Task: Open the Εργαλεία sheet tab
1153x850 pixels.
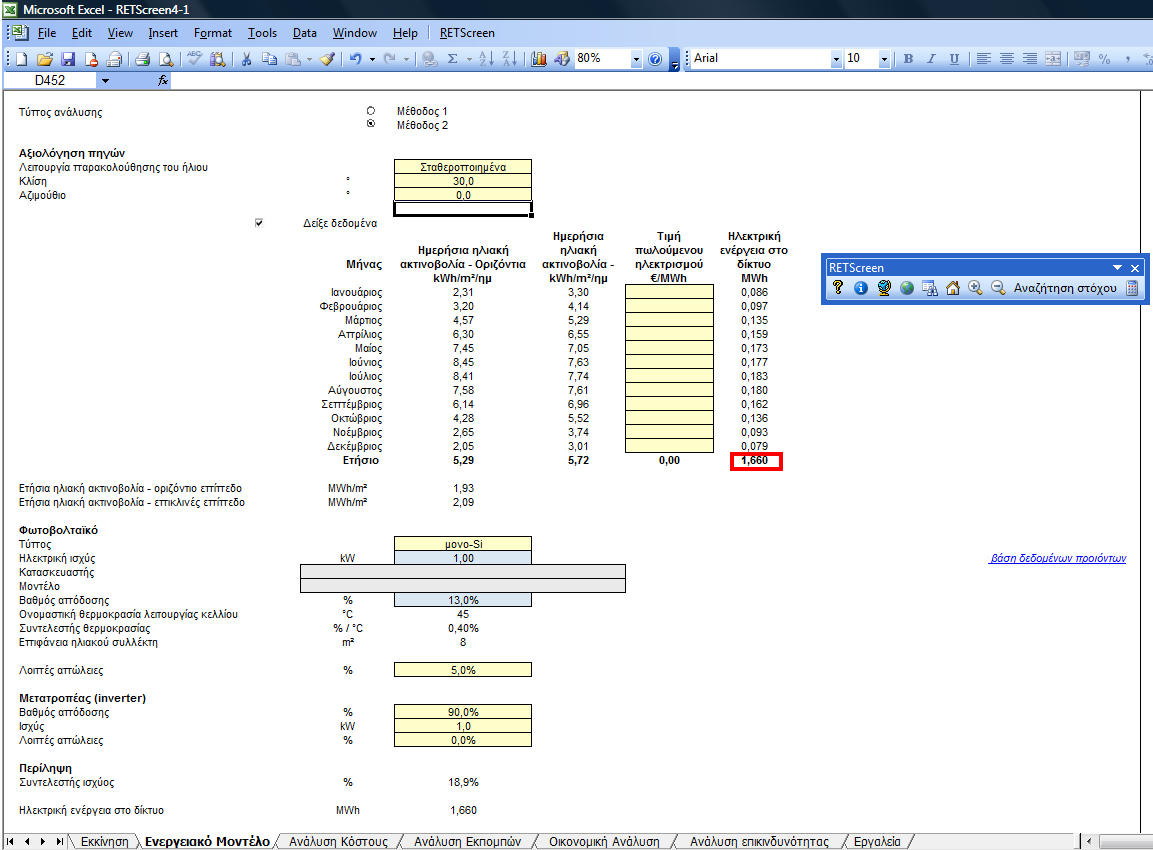Action: pyautogui.click(x=877, y=841)
